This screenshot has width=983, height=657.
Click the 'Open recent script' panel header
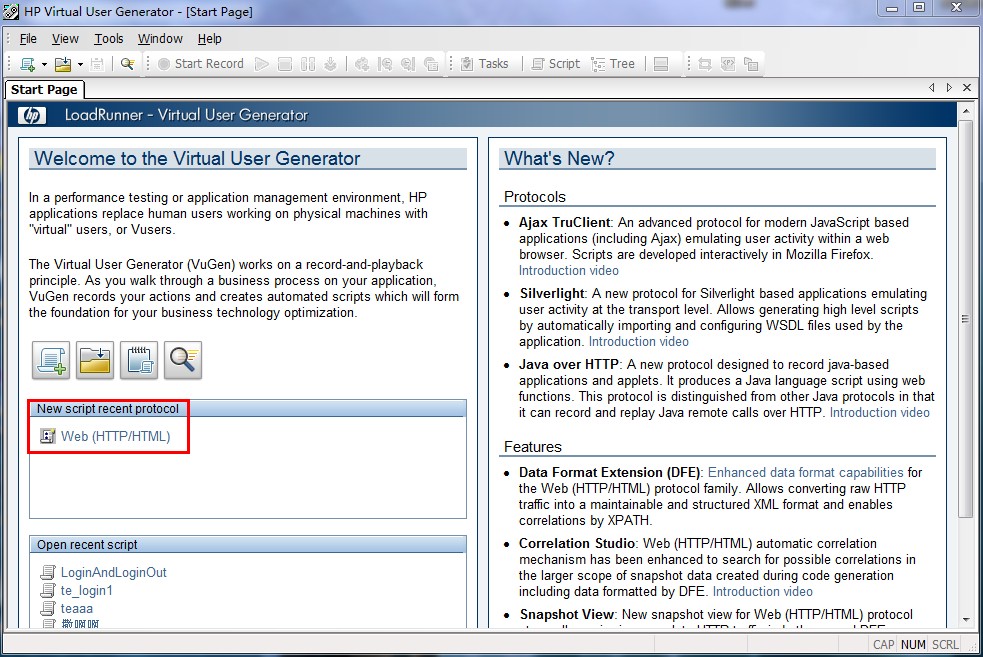pyautogui.click(x=248, y=545)
